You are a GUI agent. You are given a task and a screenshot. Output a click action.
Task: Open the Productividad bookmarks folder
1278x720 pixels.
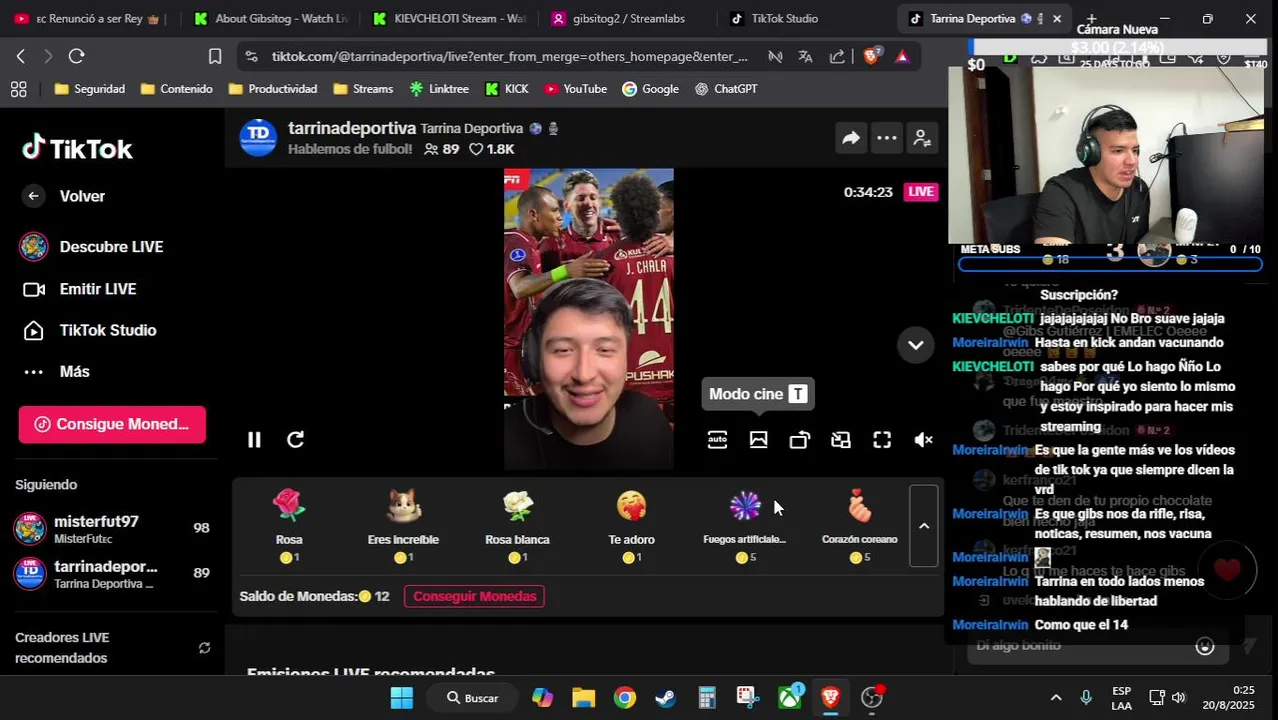pyautogui.click(x=273, y=89)
